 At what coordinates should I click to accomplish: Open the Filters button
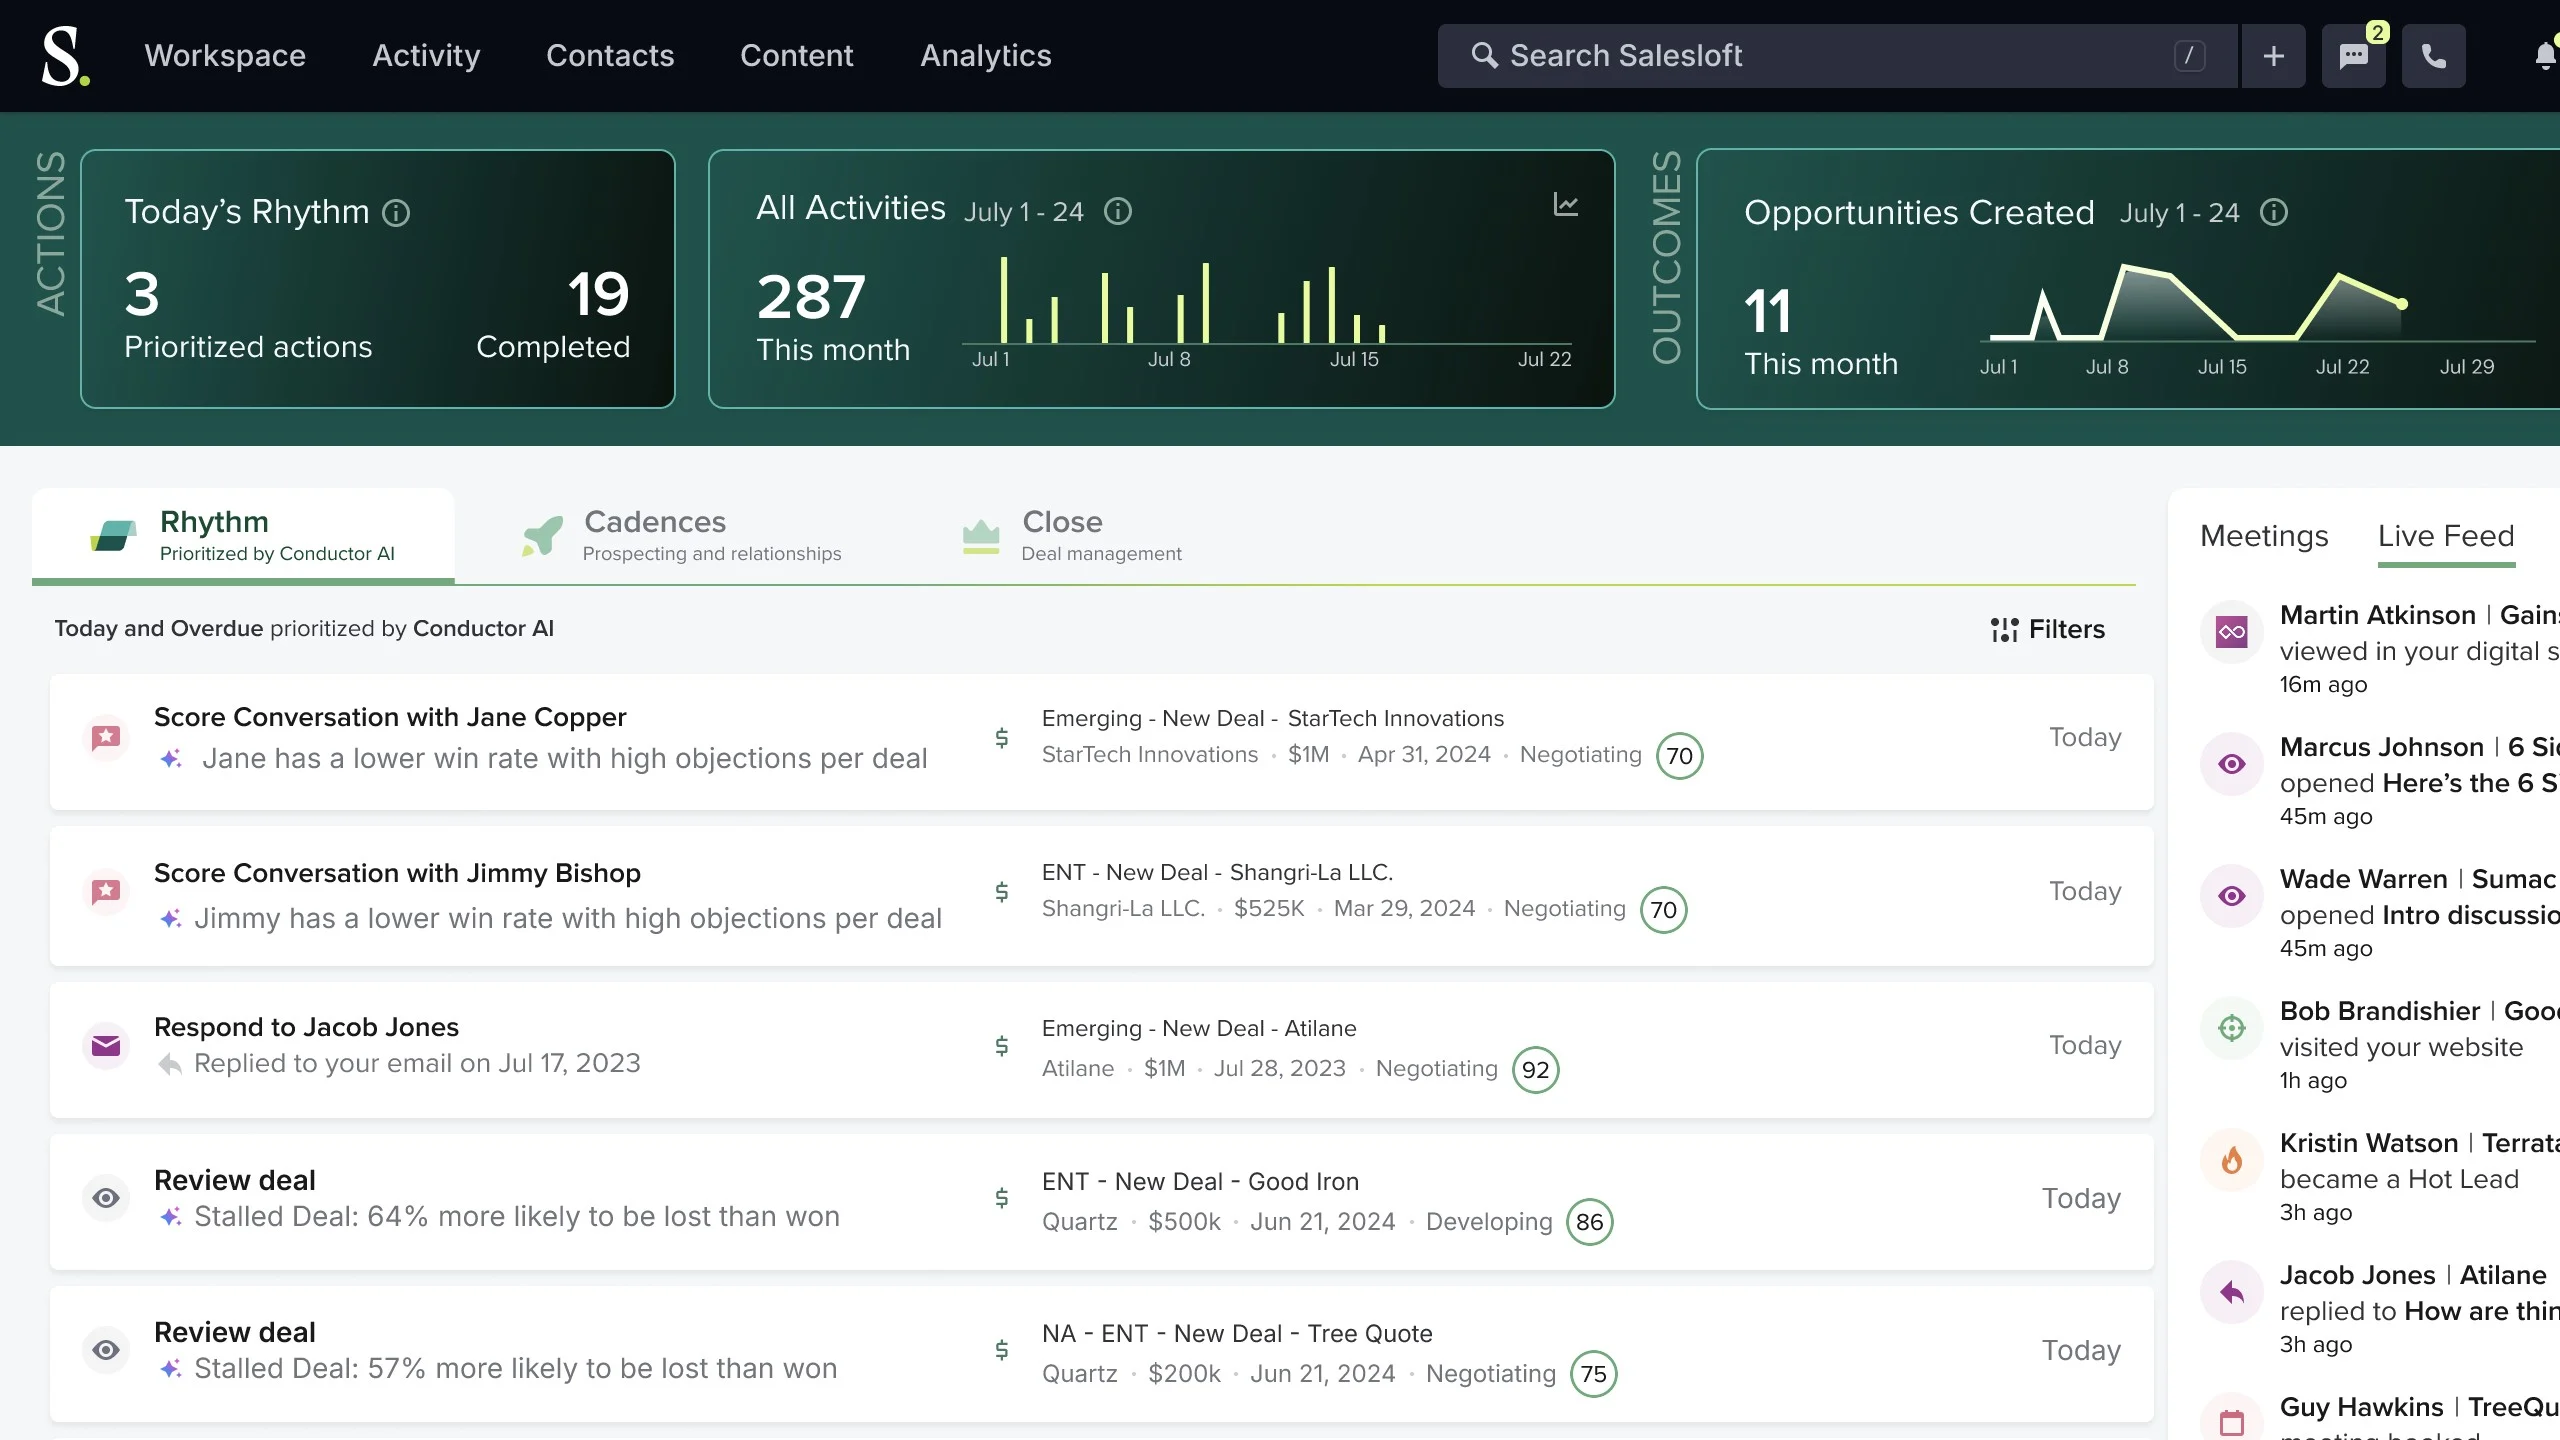tap(2047, 629)
